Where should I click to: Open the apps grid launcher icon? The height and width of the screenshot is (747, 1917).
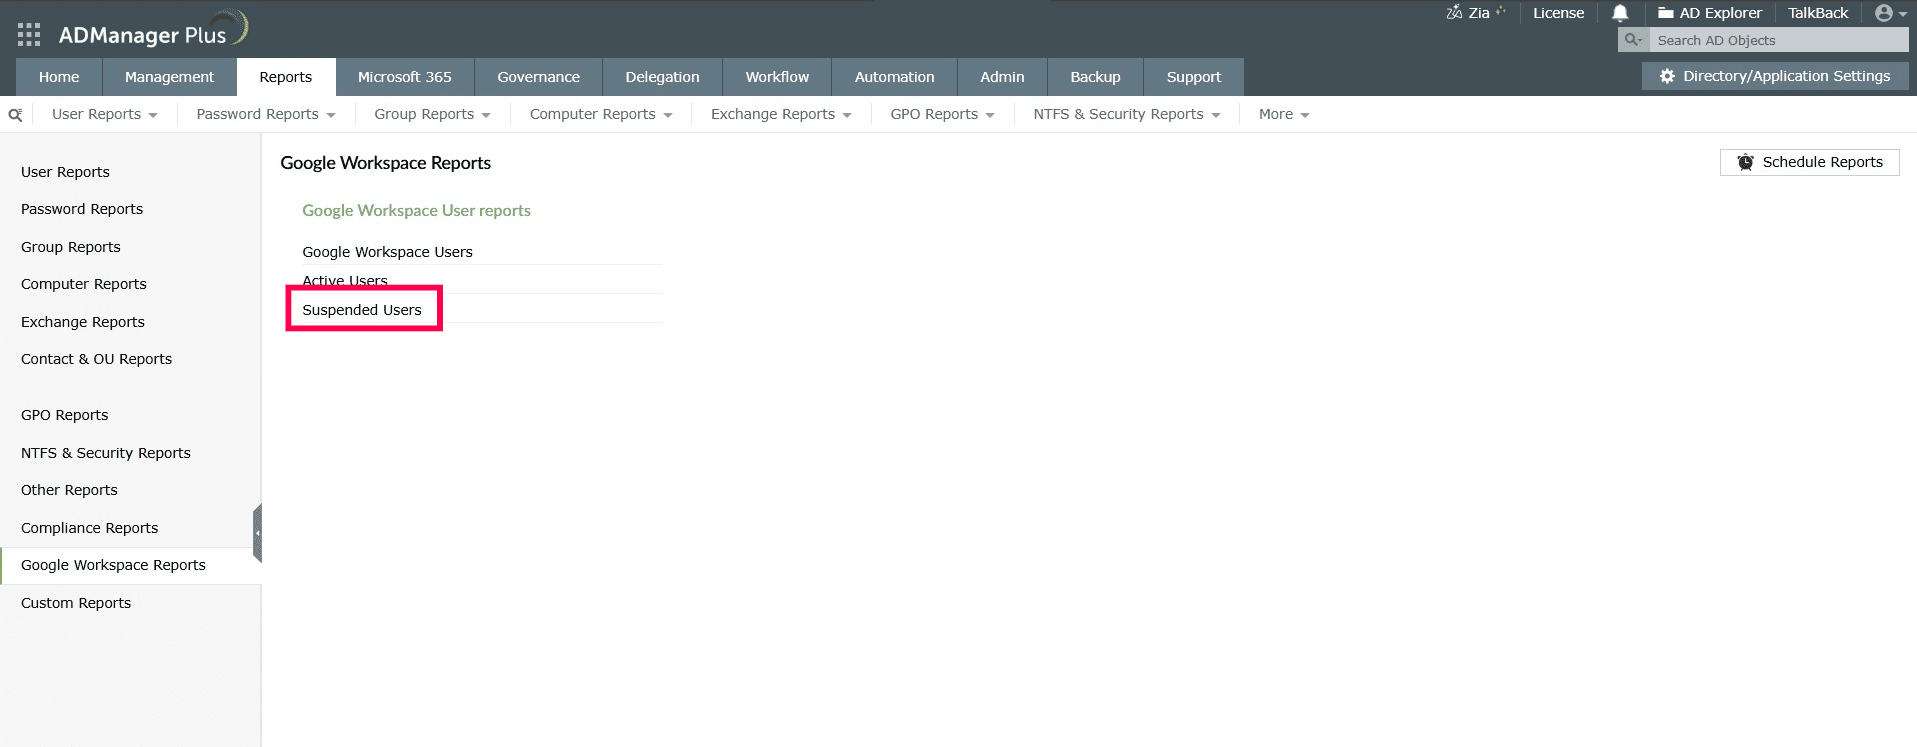coord(29,35)
